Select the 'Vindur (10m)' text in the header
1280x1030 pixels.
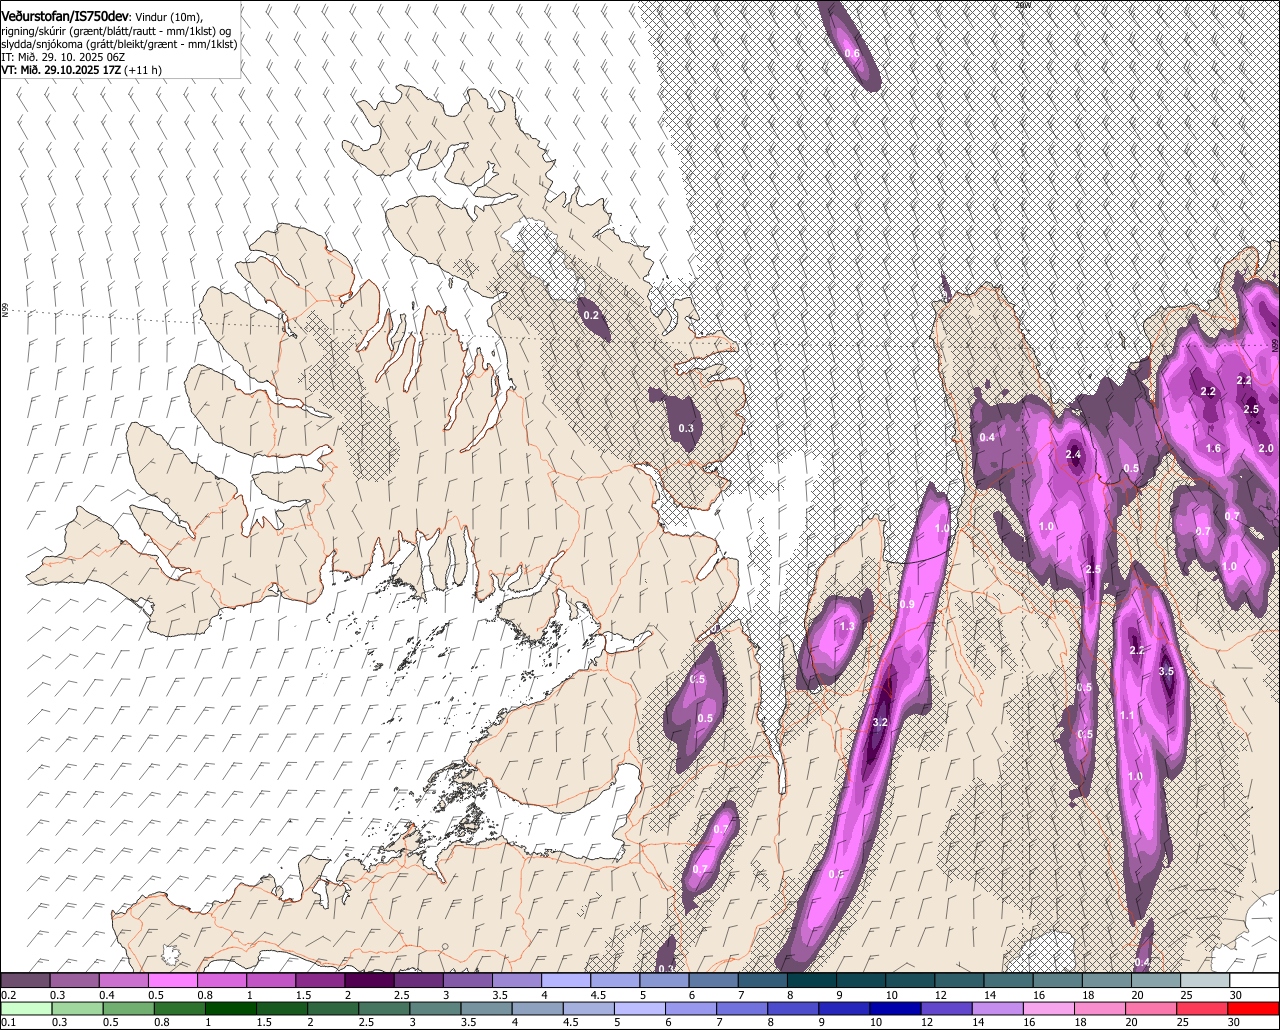169,17
